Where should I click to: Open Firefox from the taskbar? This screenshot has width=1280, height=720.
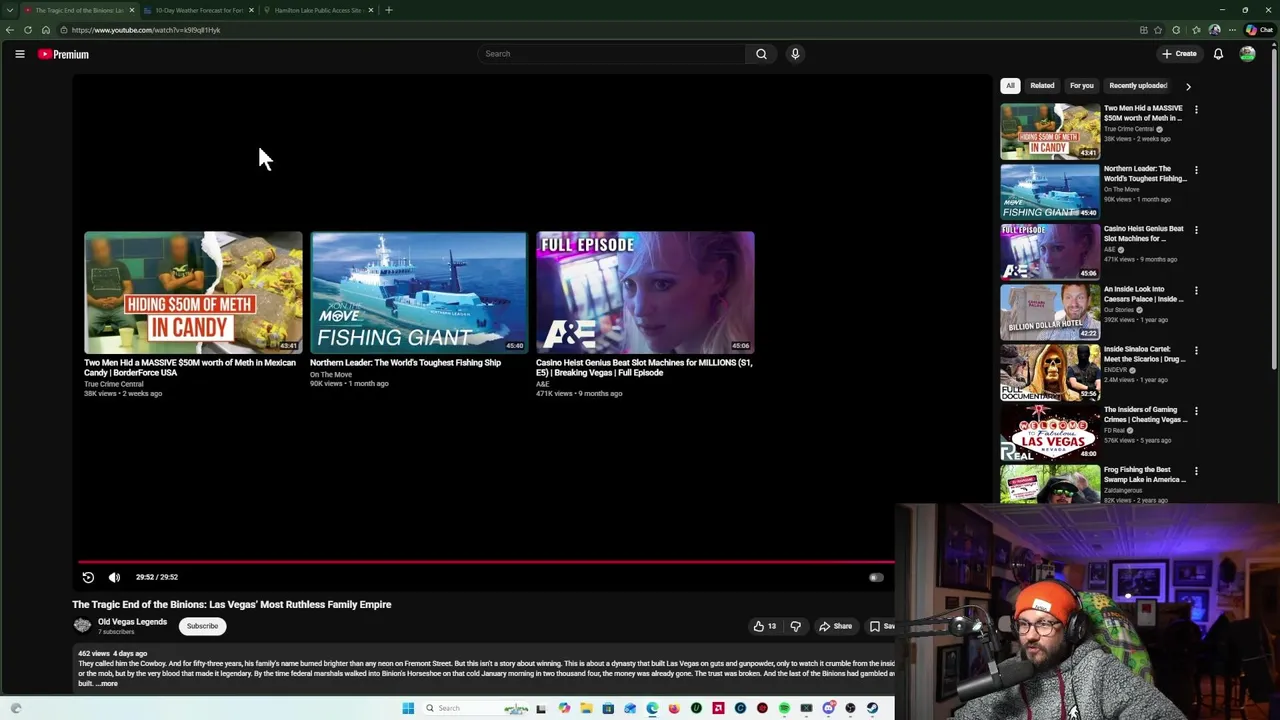pyautogui.click(x=674, y=708)
